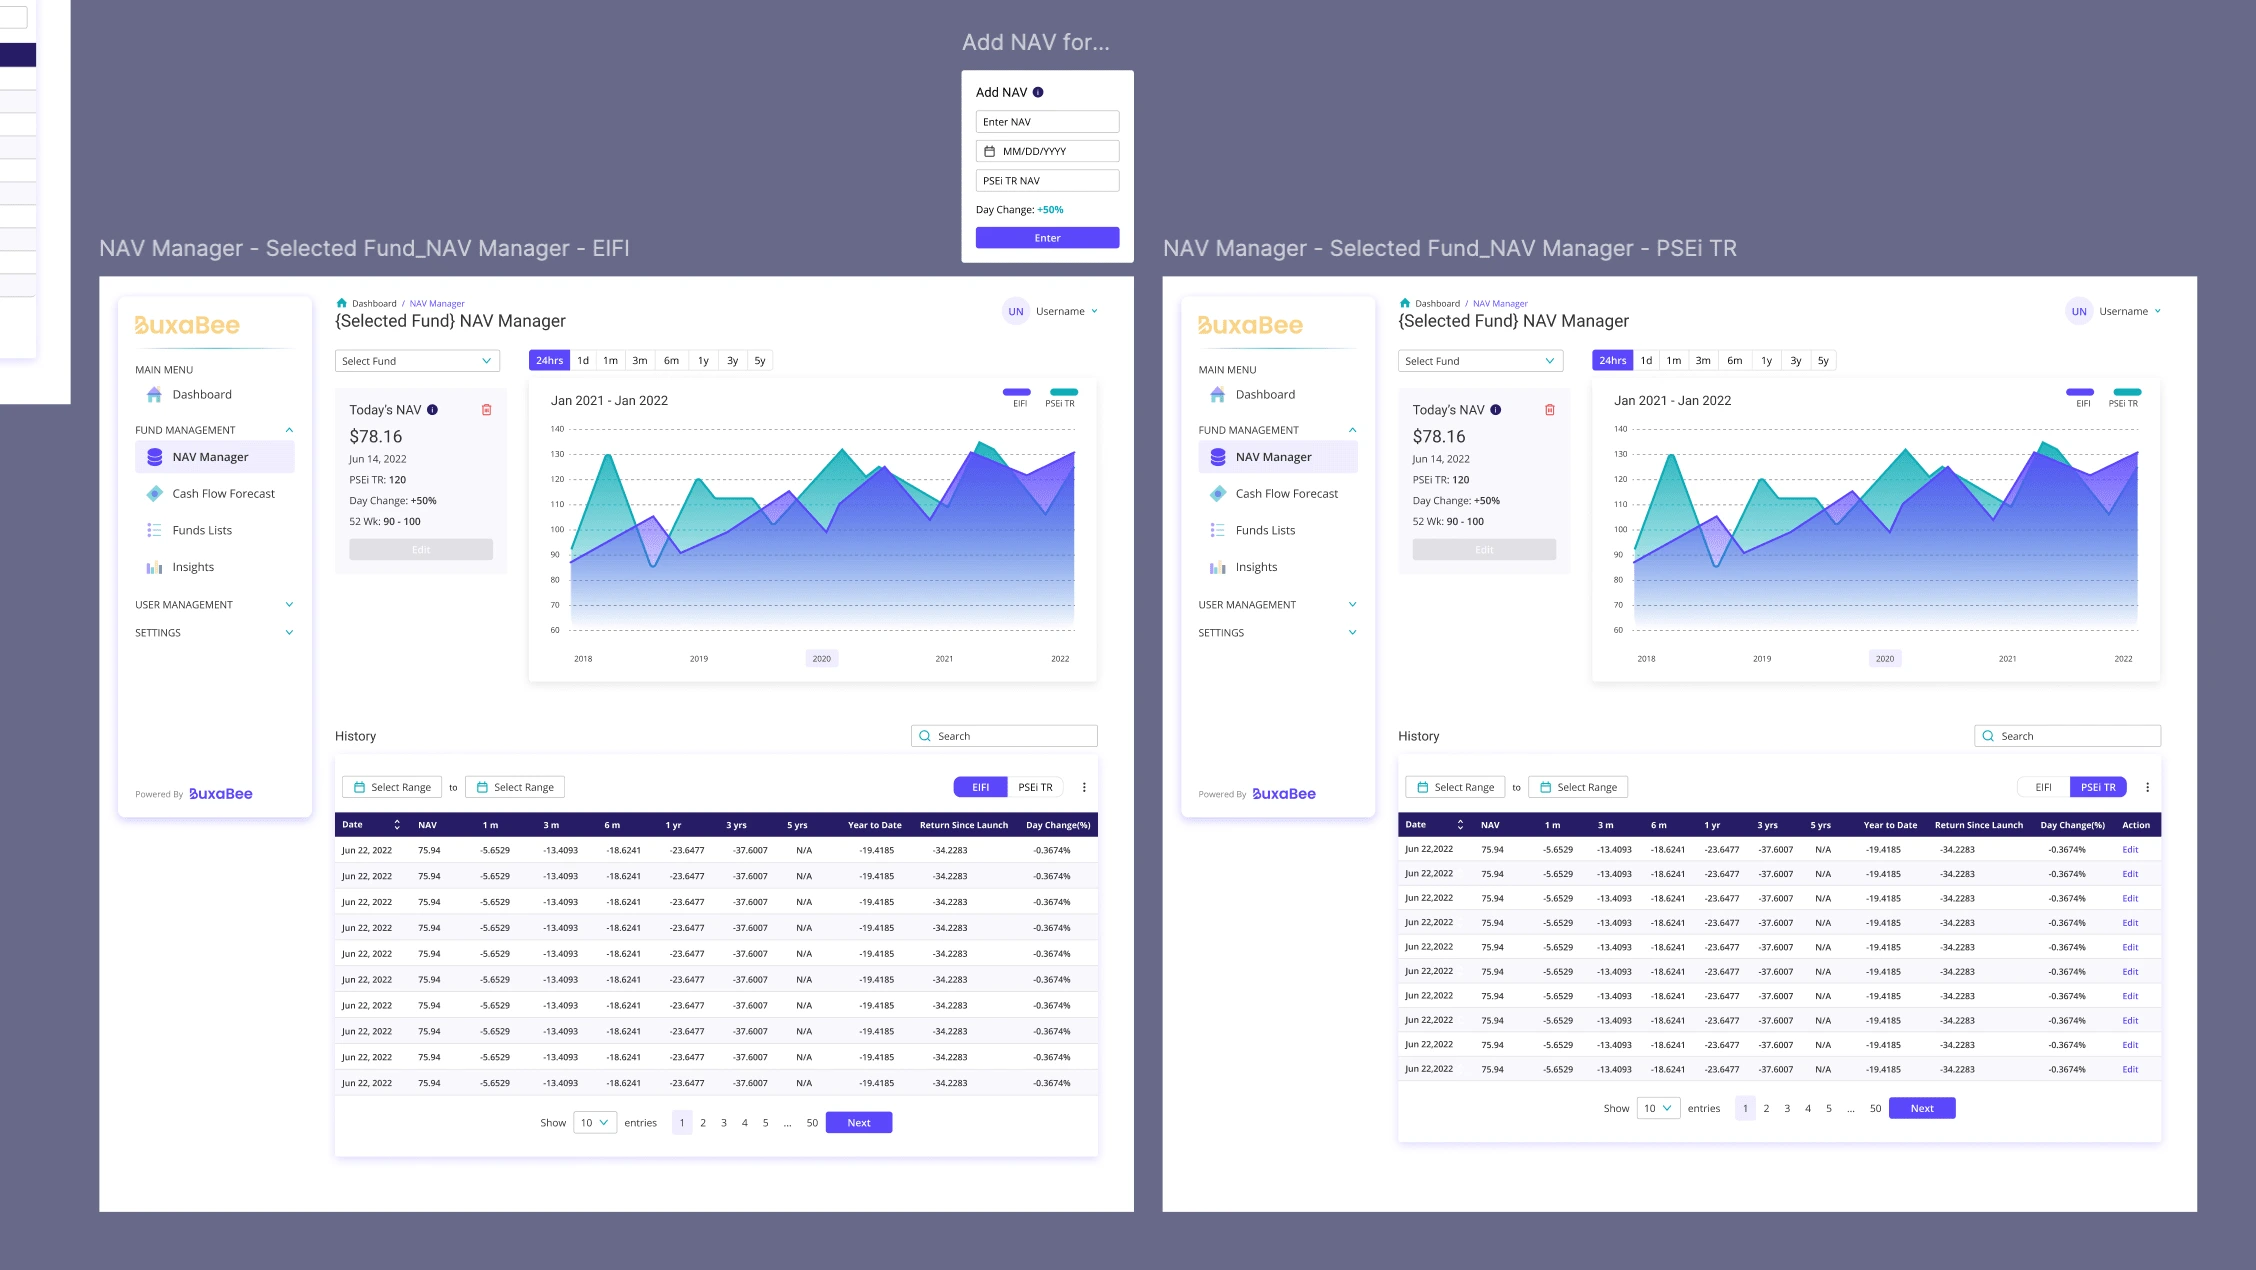This screenshot has height=1270, width=2256.
Task: Click the Today's NAV info dot icon
Action: 431,409
